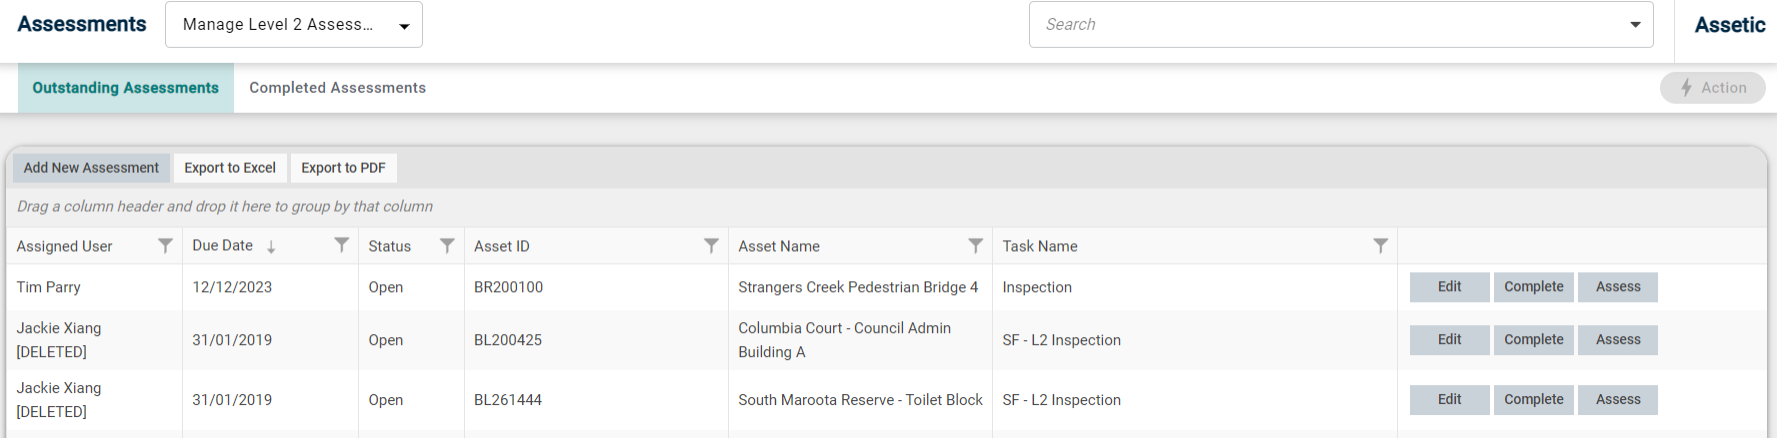Sort by the Asset Name column header
The image size is (1777, 438).
[x=779, y=246]
